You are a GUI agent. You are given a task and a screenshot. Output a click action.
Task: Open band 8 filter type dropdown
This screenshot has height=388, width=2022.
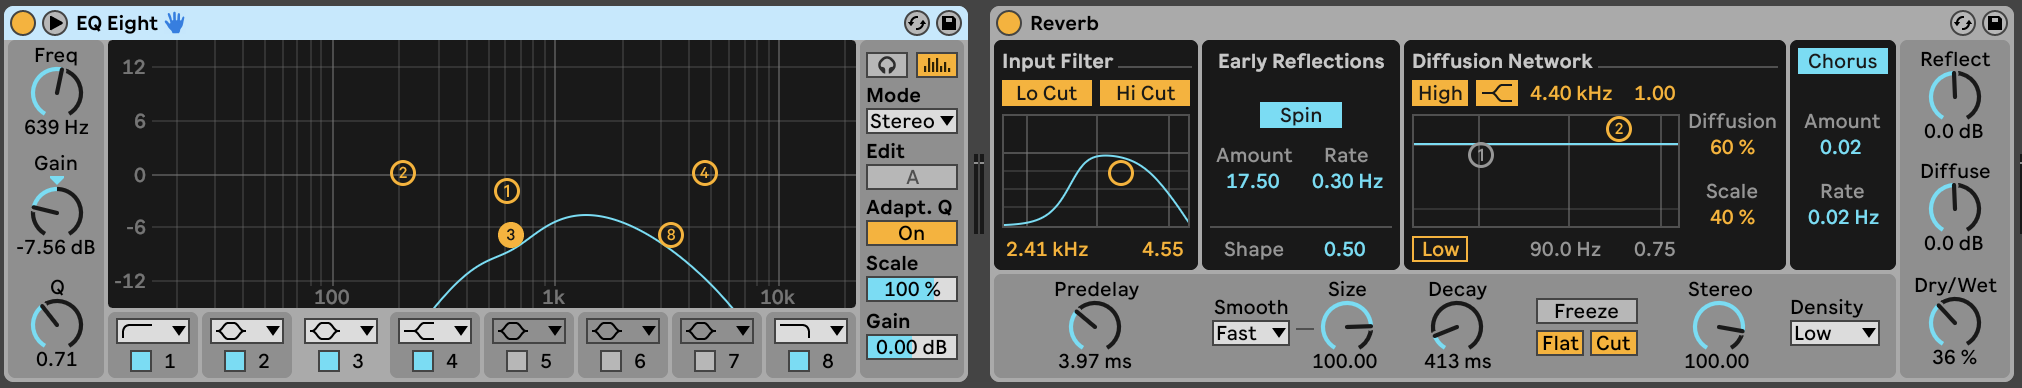811,330
